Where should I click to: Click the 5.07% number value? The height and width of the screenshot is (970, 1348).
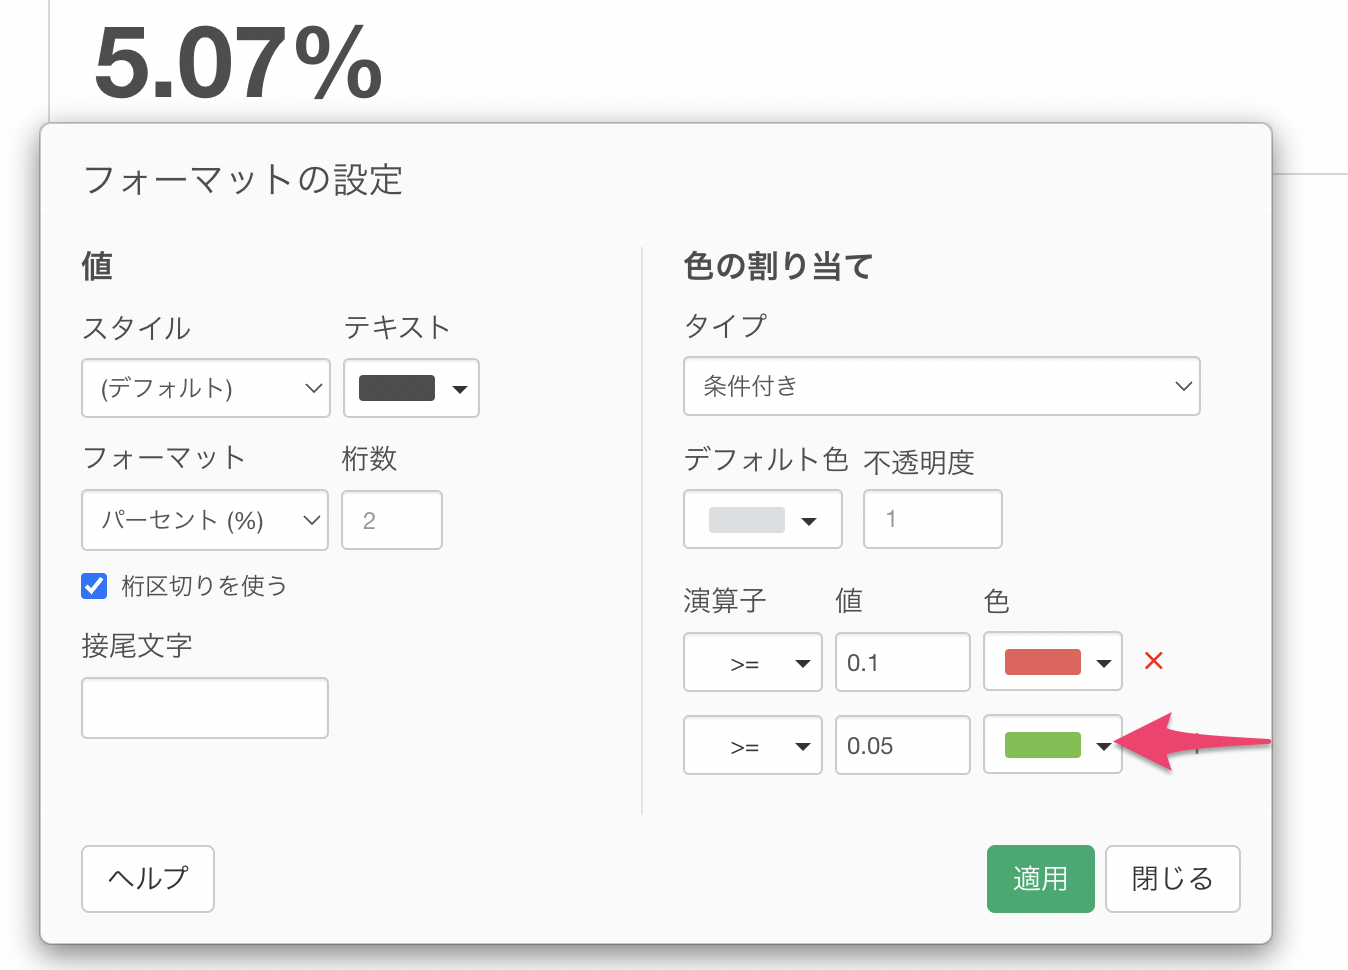tap(238, 64)
